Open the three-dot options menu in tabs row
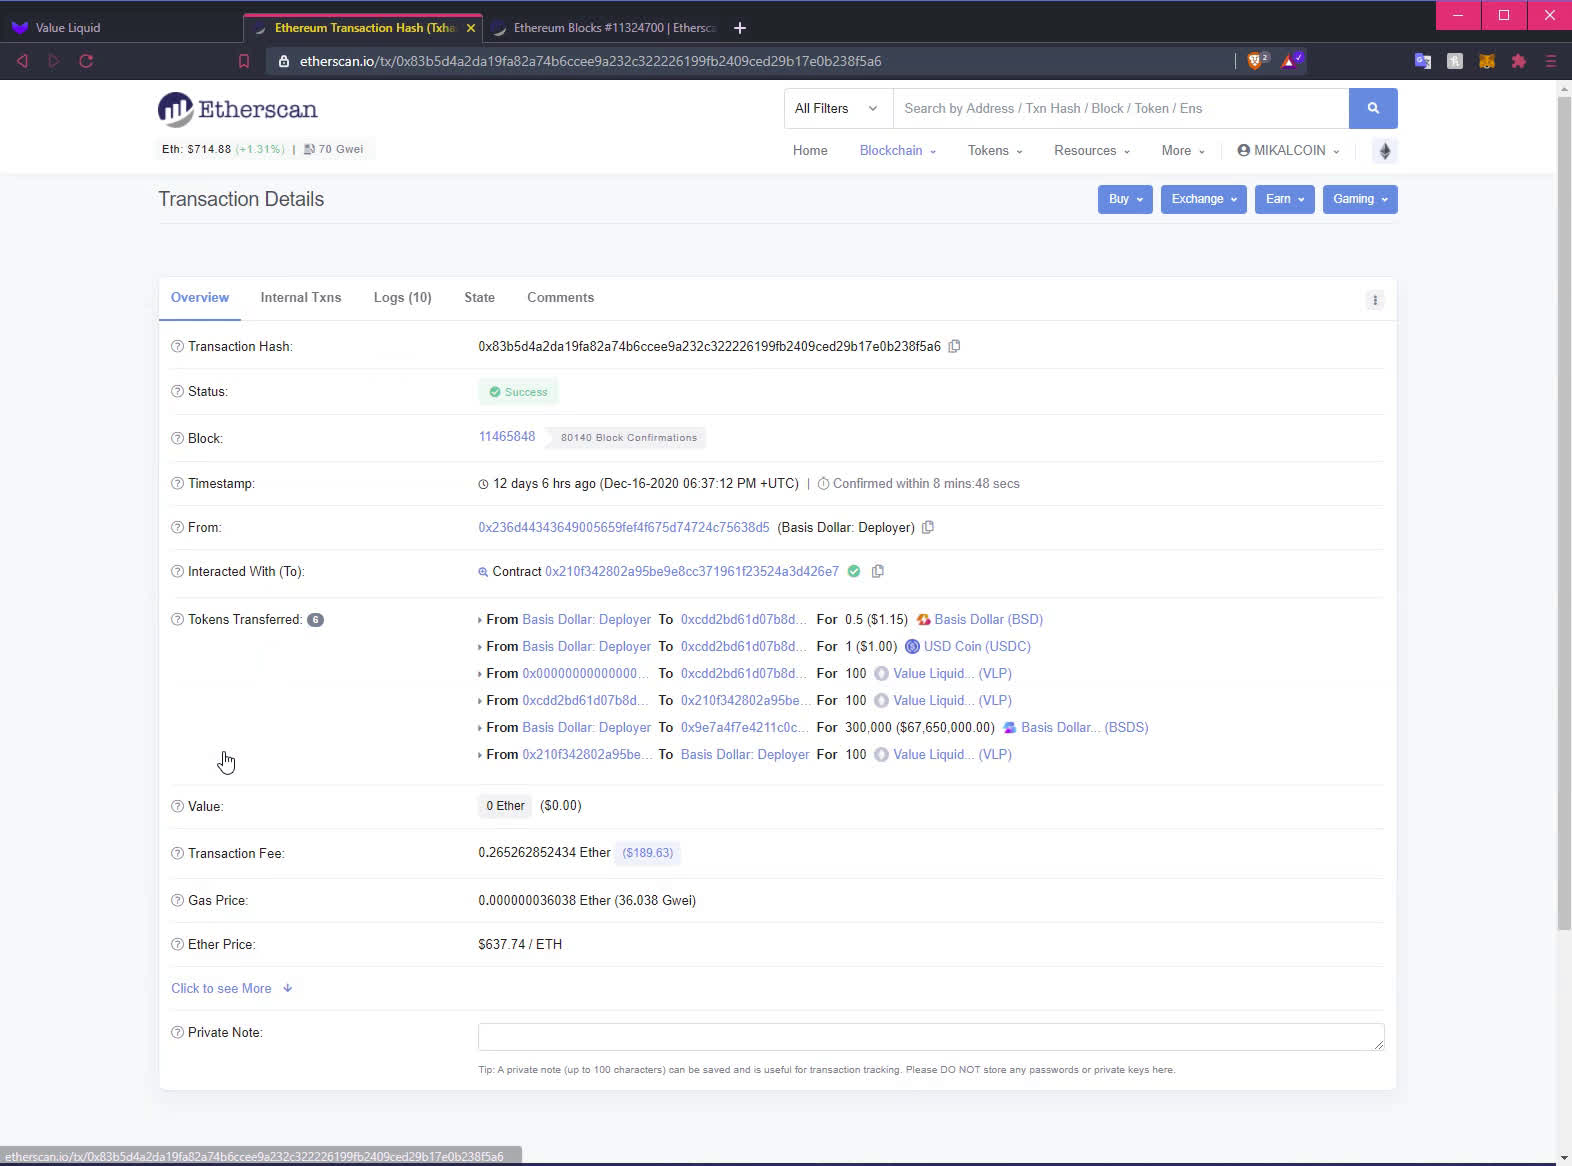The width and height of the screenshot is (1572, 1166). coord(1375,300)
